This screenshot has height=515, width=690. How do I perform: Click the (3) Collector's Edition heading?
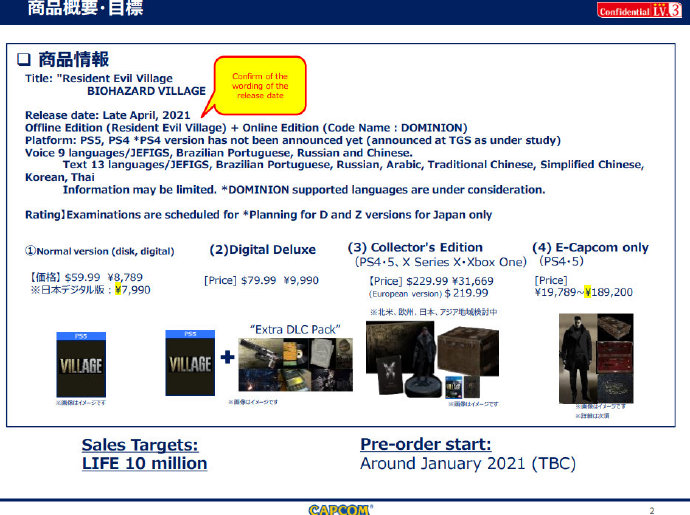(x=415, y=247)
